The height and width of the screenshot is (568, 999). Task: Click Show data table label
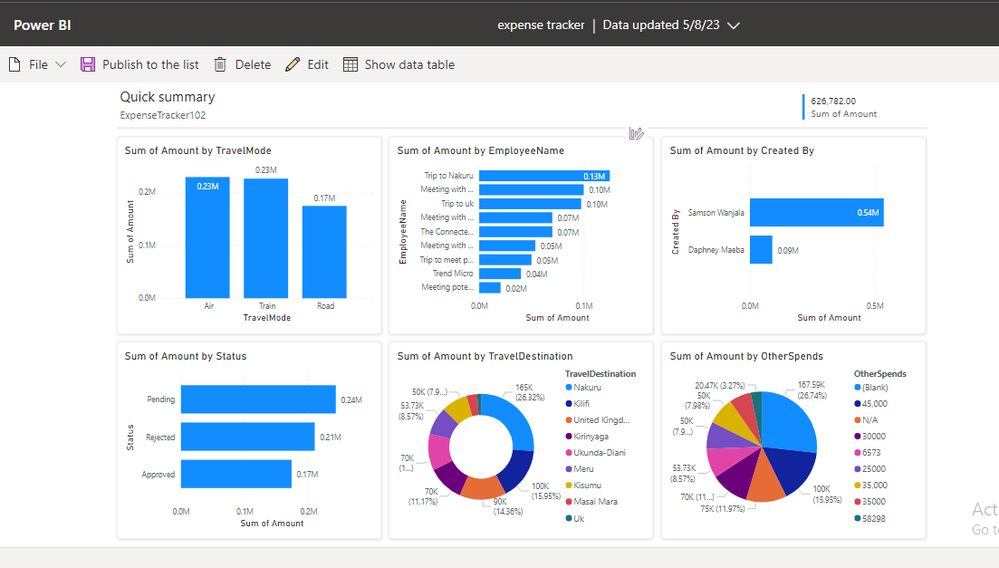click(x=410, y=64)
